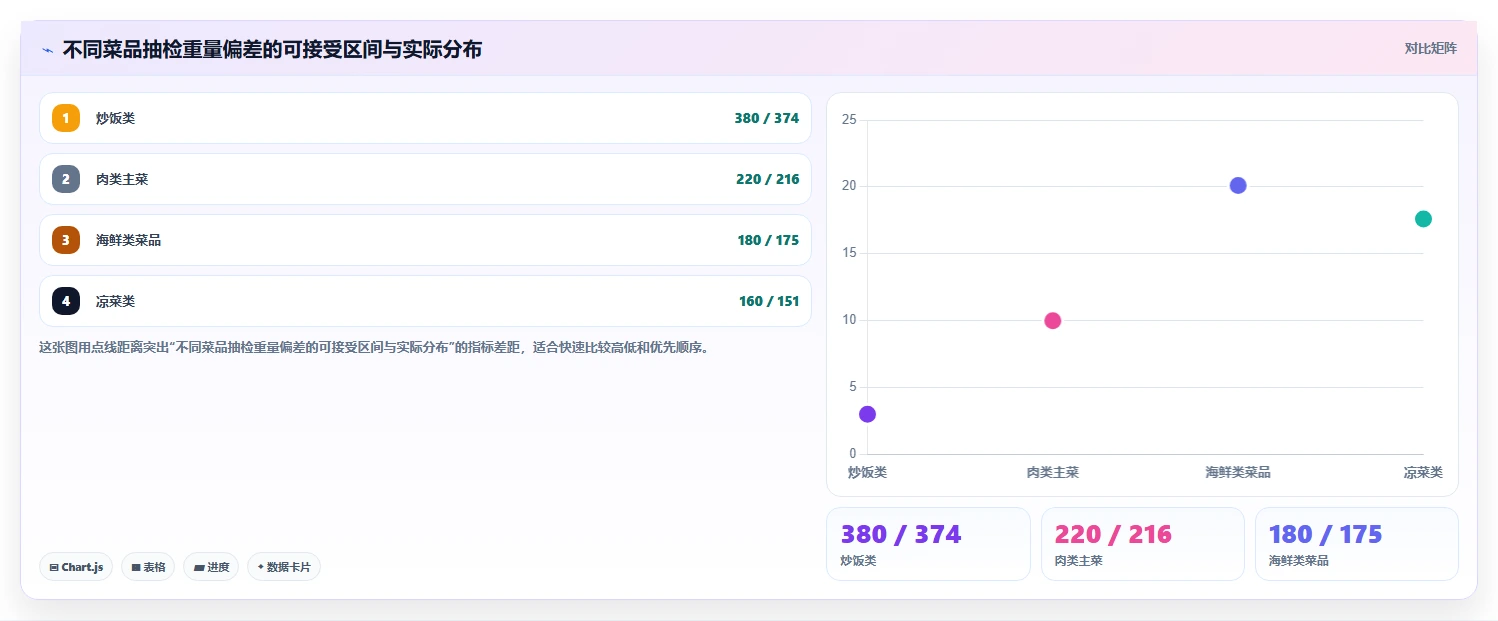
Task: Click the 数据卡片 tag chip
Action: [284, 567]
